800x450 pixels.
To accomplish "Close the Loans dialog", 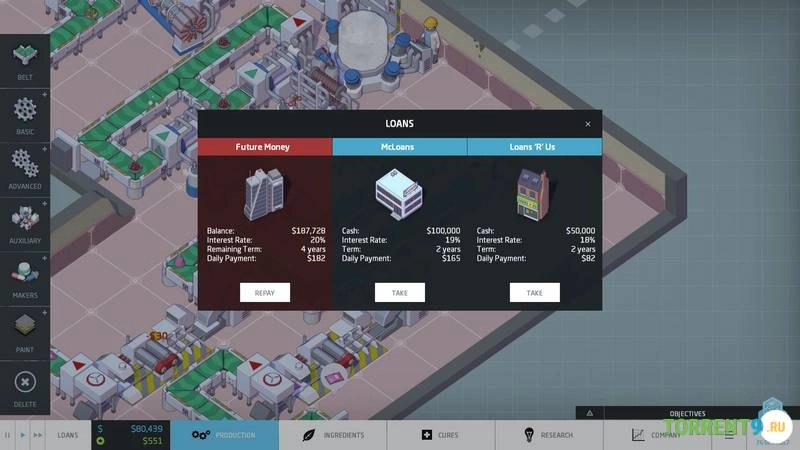I will (x=587, y=124).
